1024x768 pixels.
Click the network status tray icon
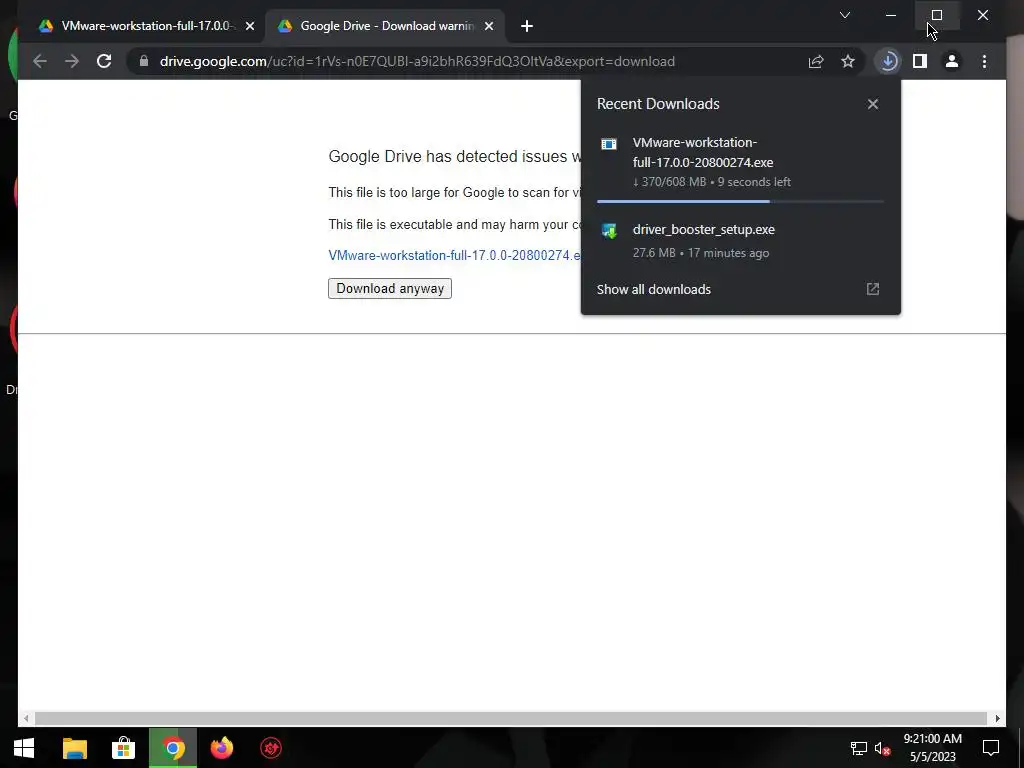[x=858, y=748]
